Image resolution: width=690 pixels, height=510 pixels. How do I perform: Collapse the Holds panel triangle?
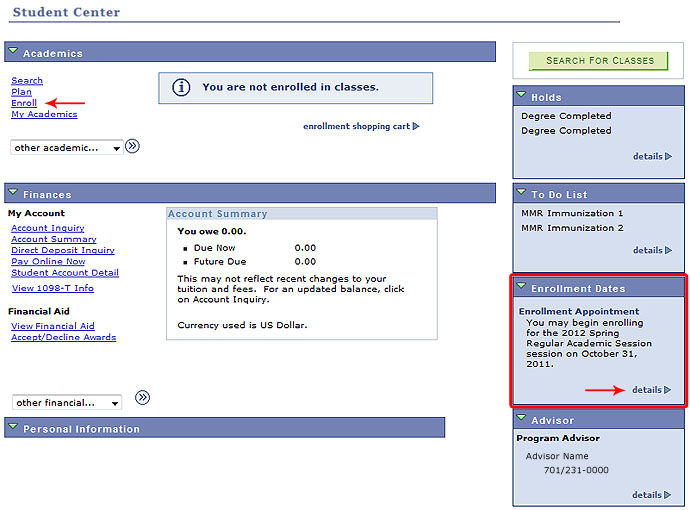(x=521, y=96)
